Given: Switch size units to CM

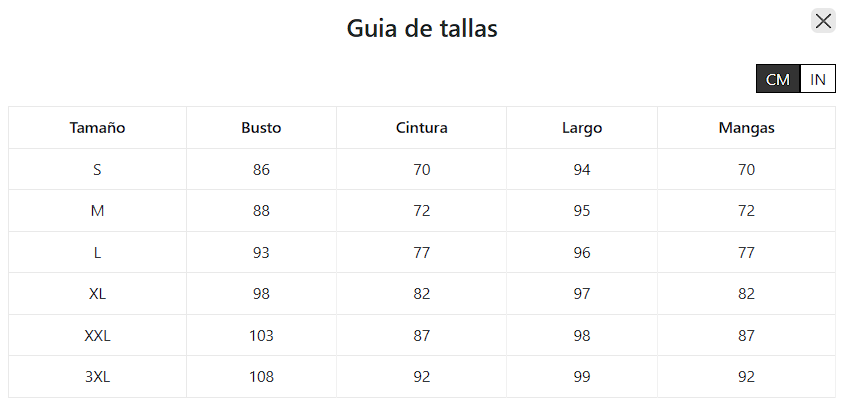Looking at the screenshot, I should 778,80.
